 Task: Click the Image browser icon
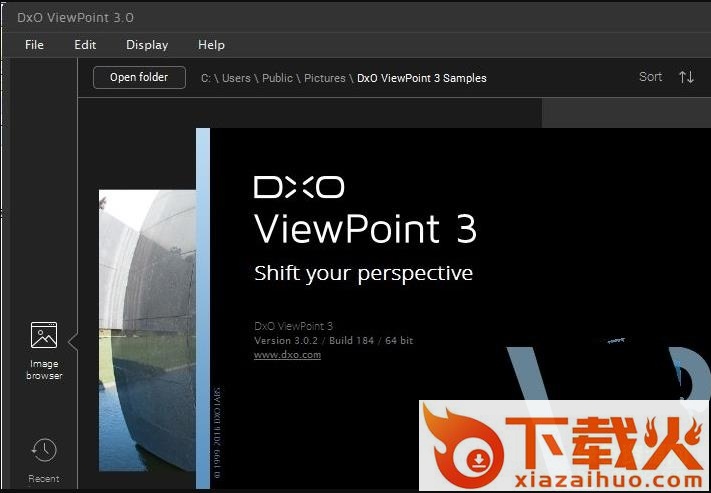click(x=44, y=335)
